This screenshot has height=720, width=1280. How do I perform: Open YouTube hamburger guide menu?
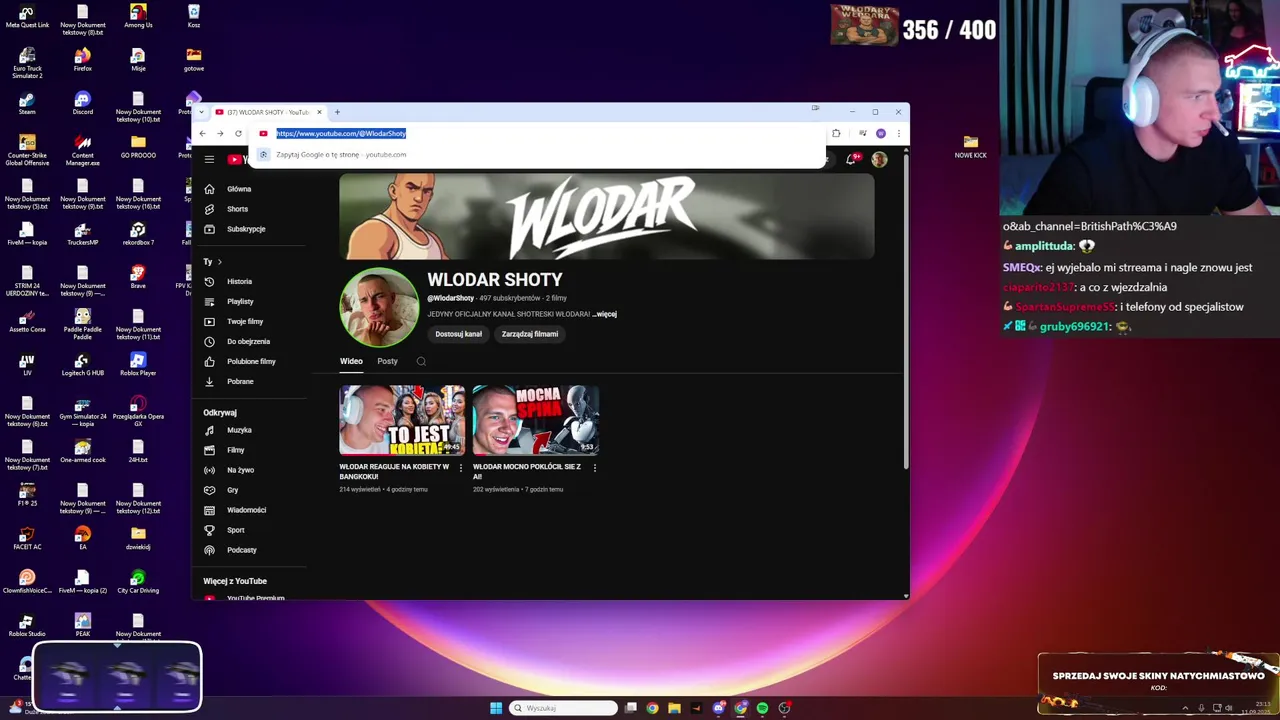pos(209,159)
